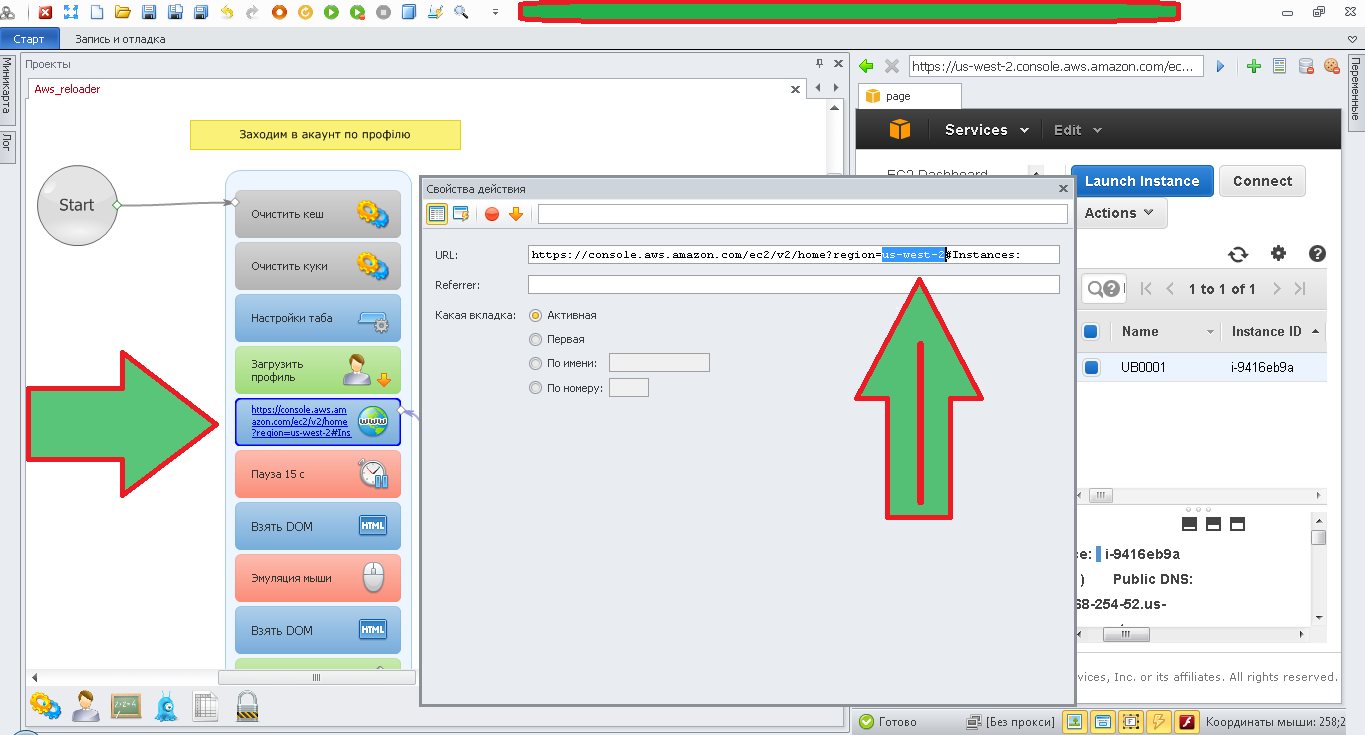Click the redo arrow icon

click(252, 12)
